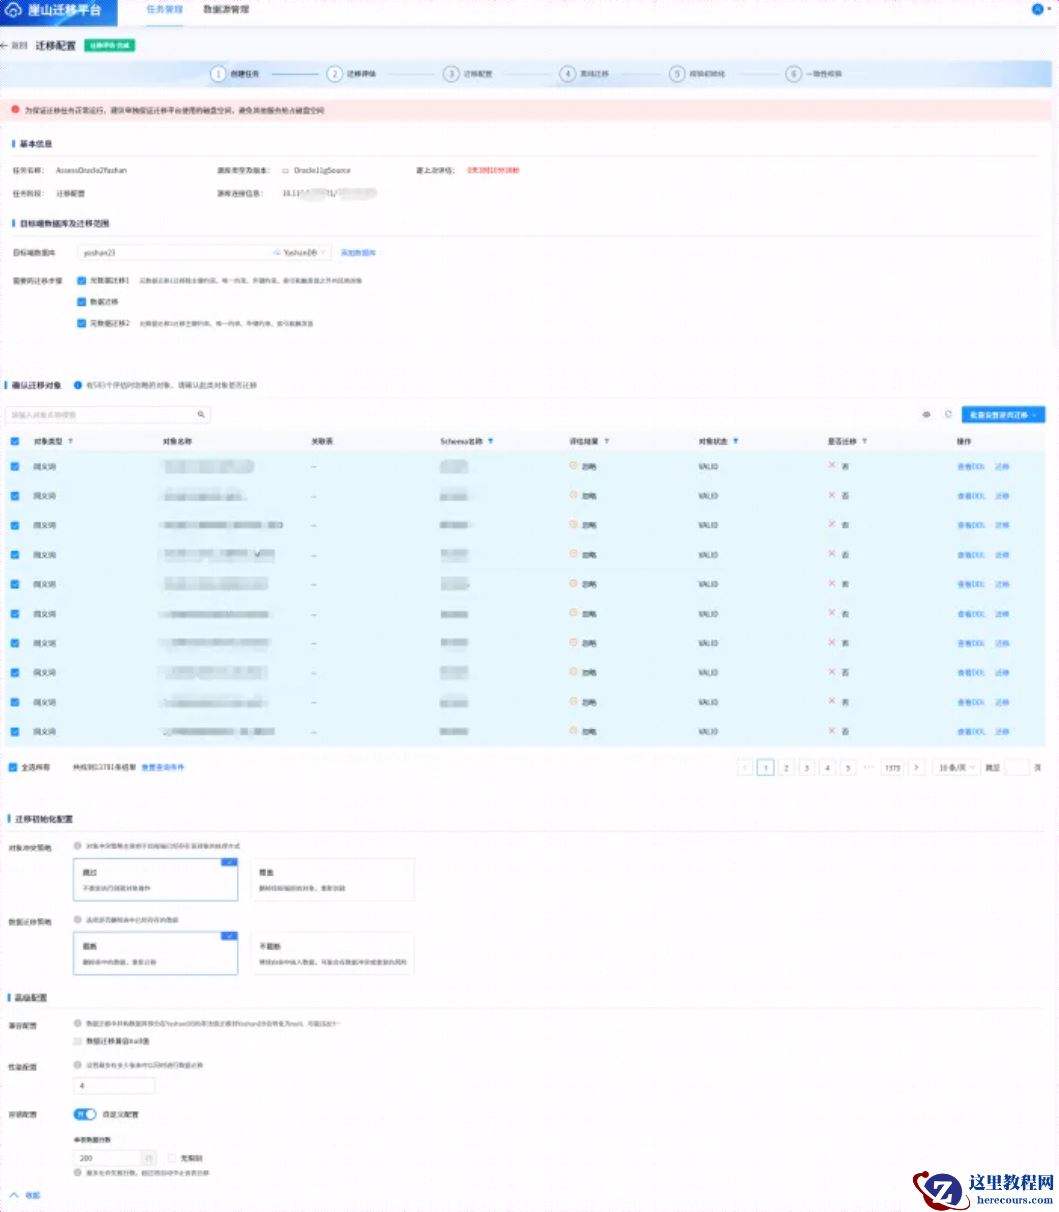
Task: Switch to the 数据源管理 tab
Action: [x=226, y=10]
